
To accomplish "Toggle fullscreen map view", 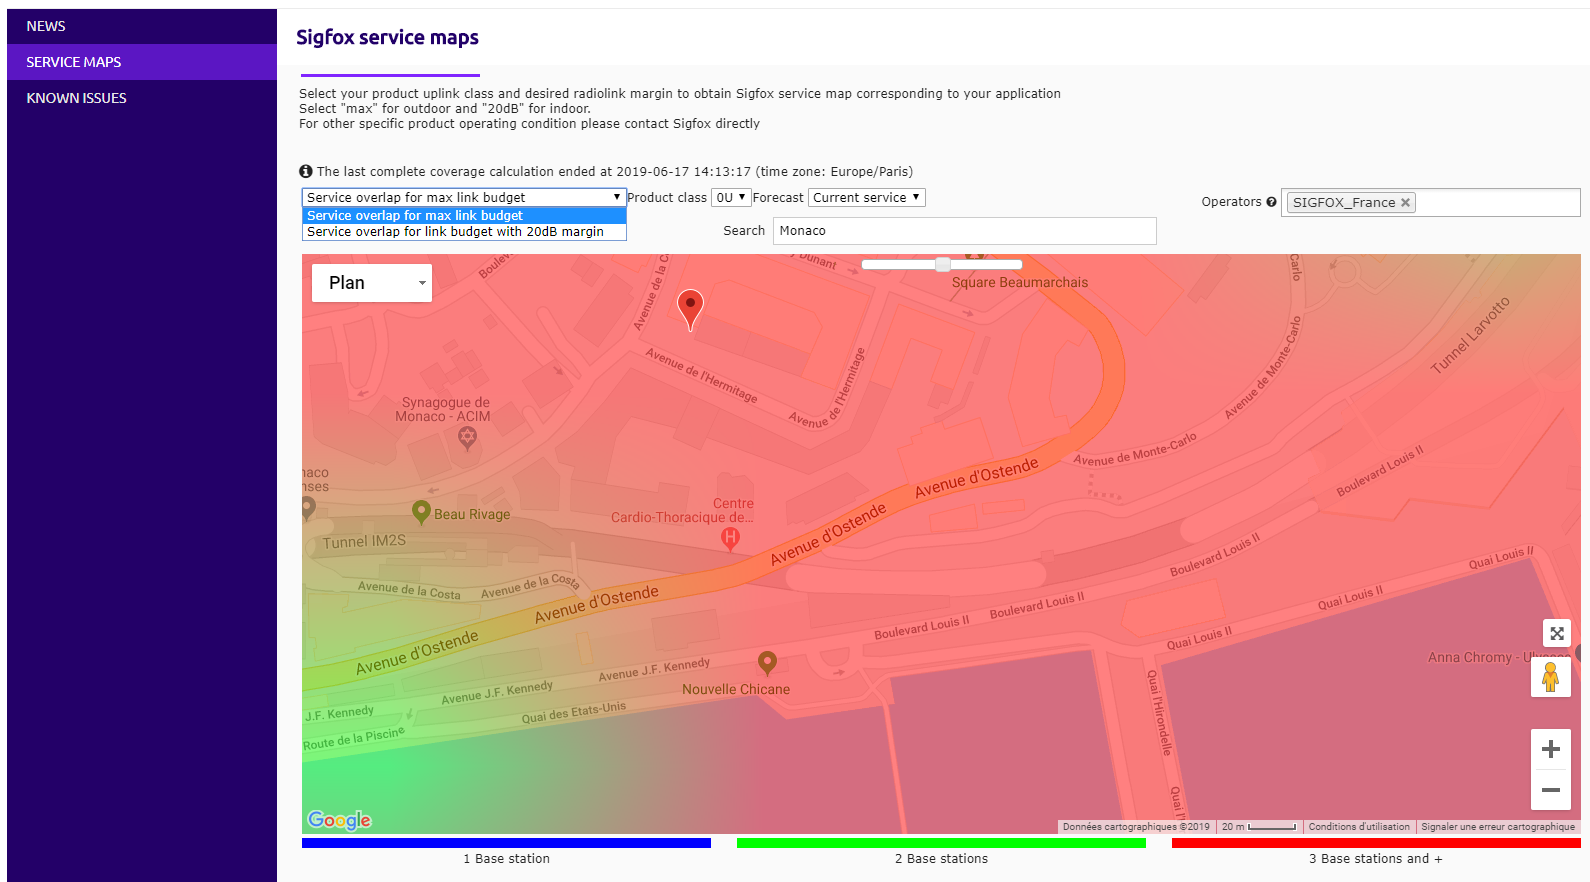I will point(1557,633).
